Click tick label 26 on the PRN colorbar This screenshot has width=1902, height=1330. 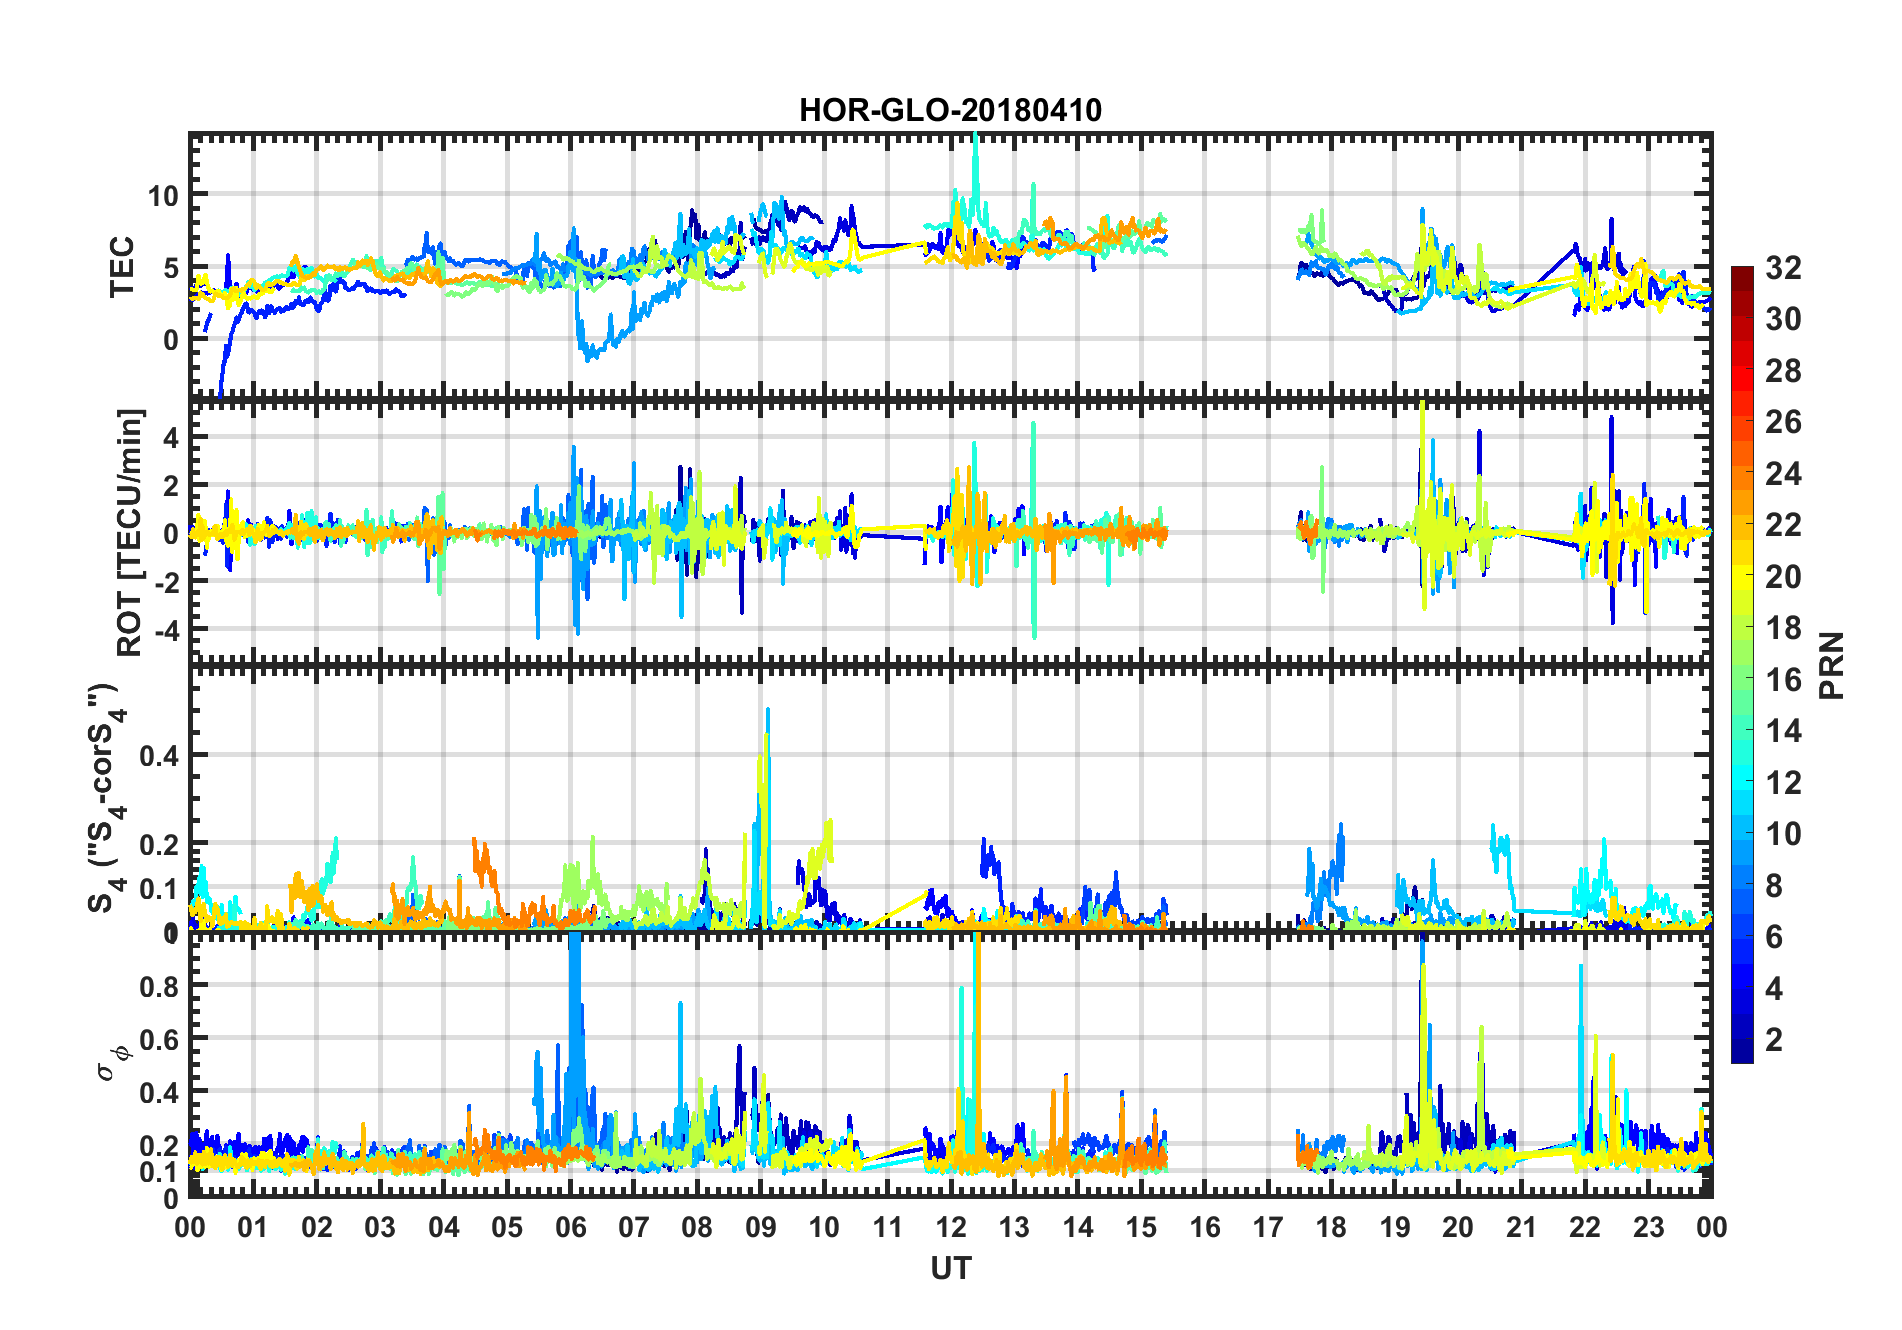click(x=1783, y=422)
